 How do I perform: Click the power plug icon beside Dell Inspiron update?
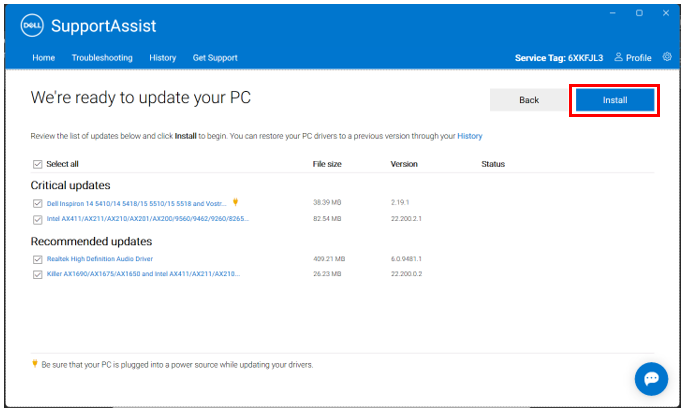coord(235,202)
